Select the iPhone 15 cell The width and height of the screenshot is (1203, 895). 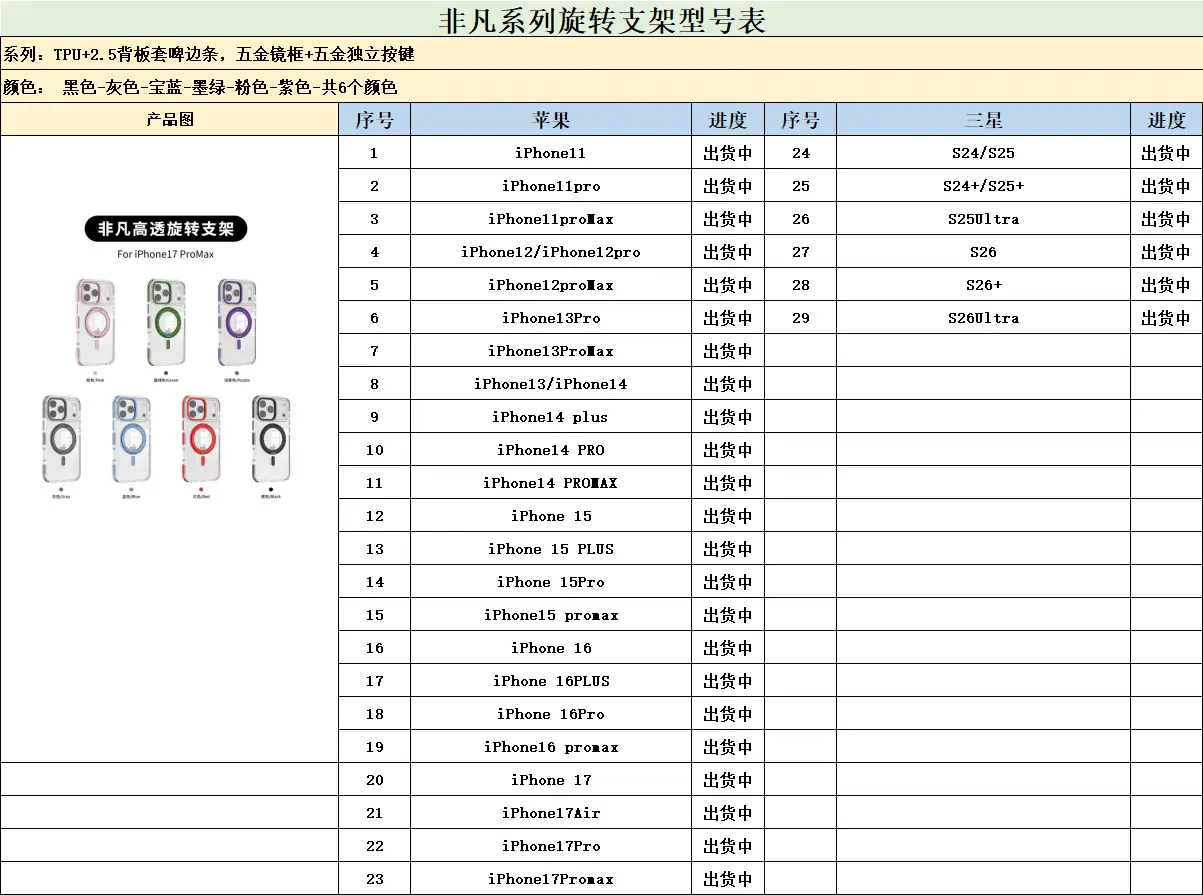tap(551, 516)
